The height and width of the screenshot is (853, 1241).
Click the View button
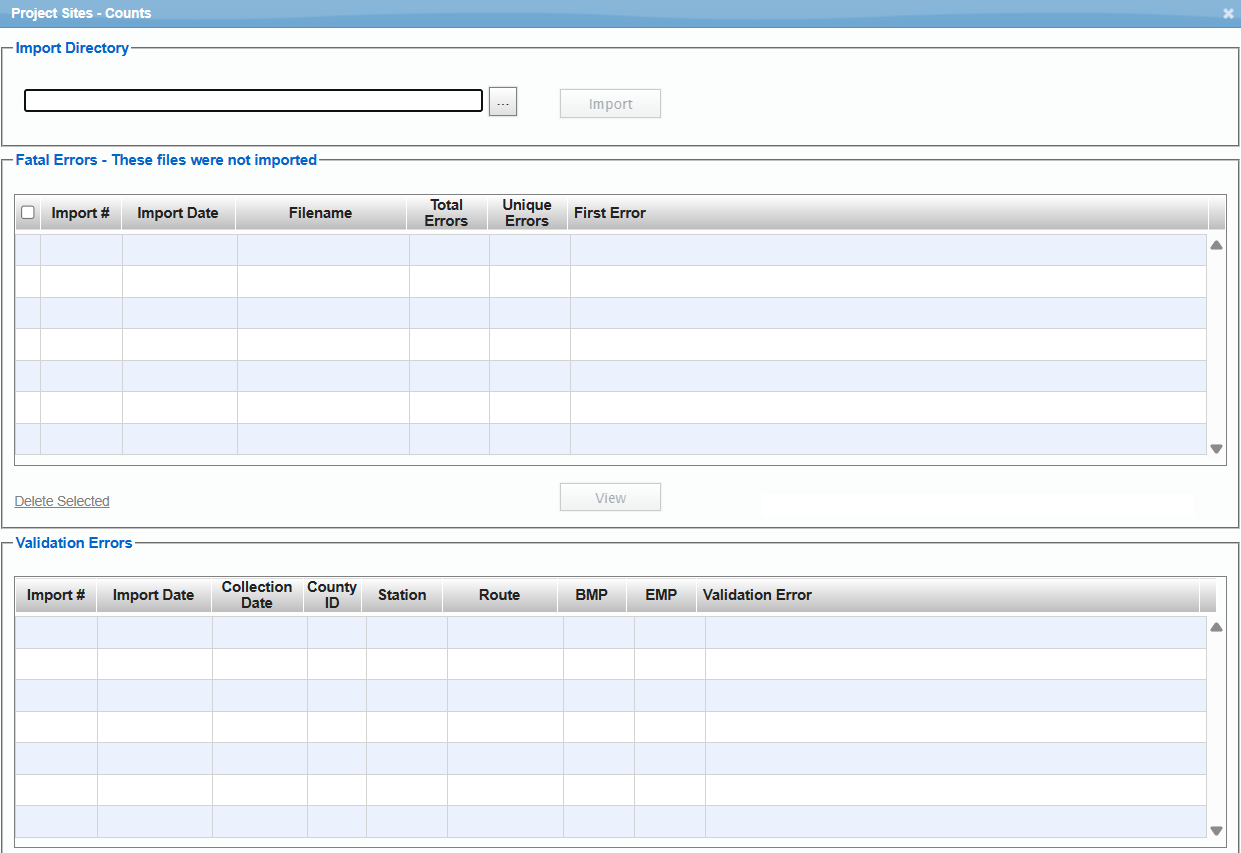coord(610,497)
